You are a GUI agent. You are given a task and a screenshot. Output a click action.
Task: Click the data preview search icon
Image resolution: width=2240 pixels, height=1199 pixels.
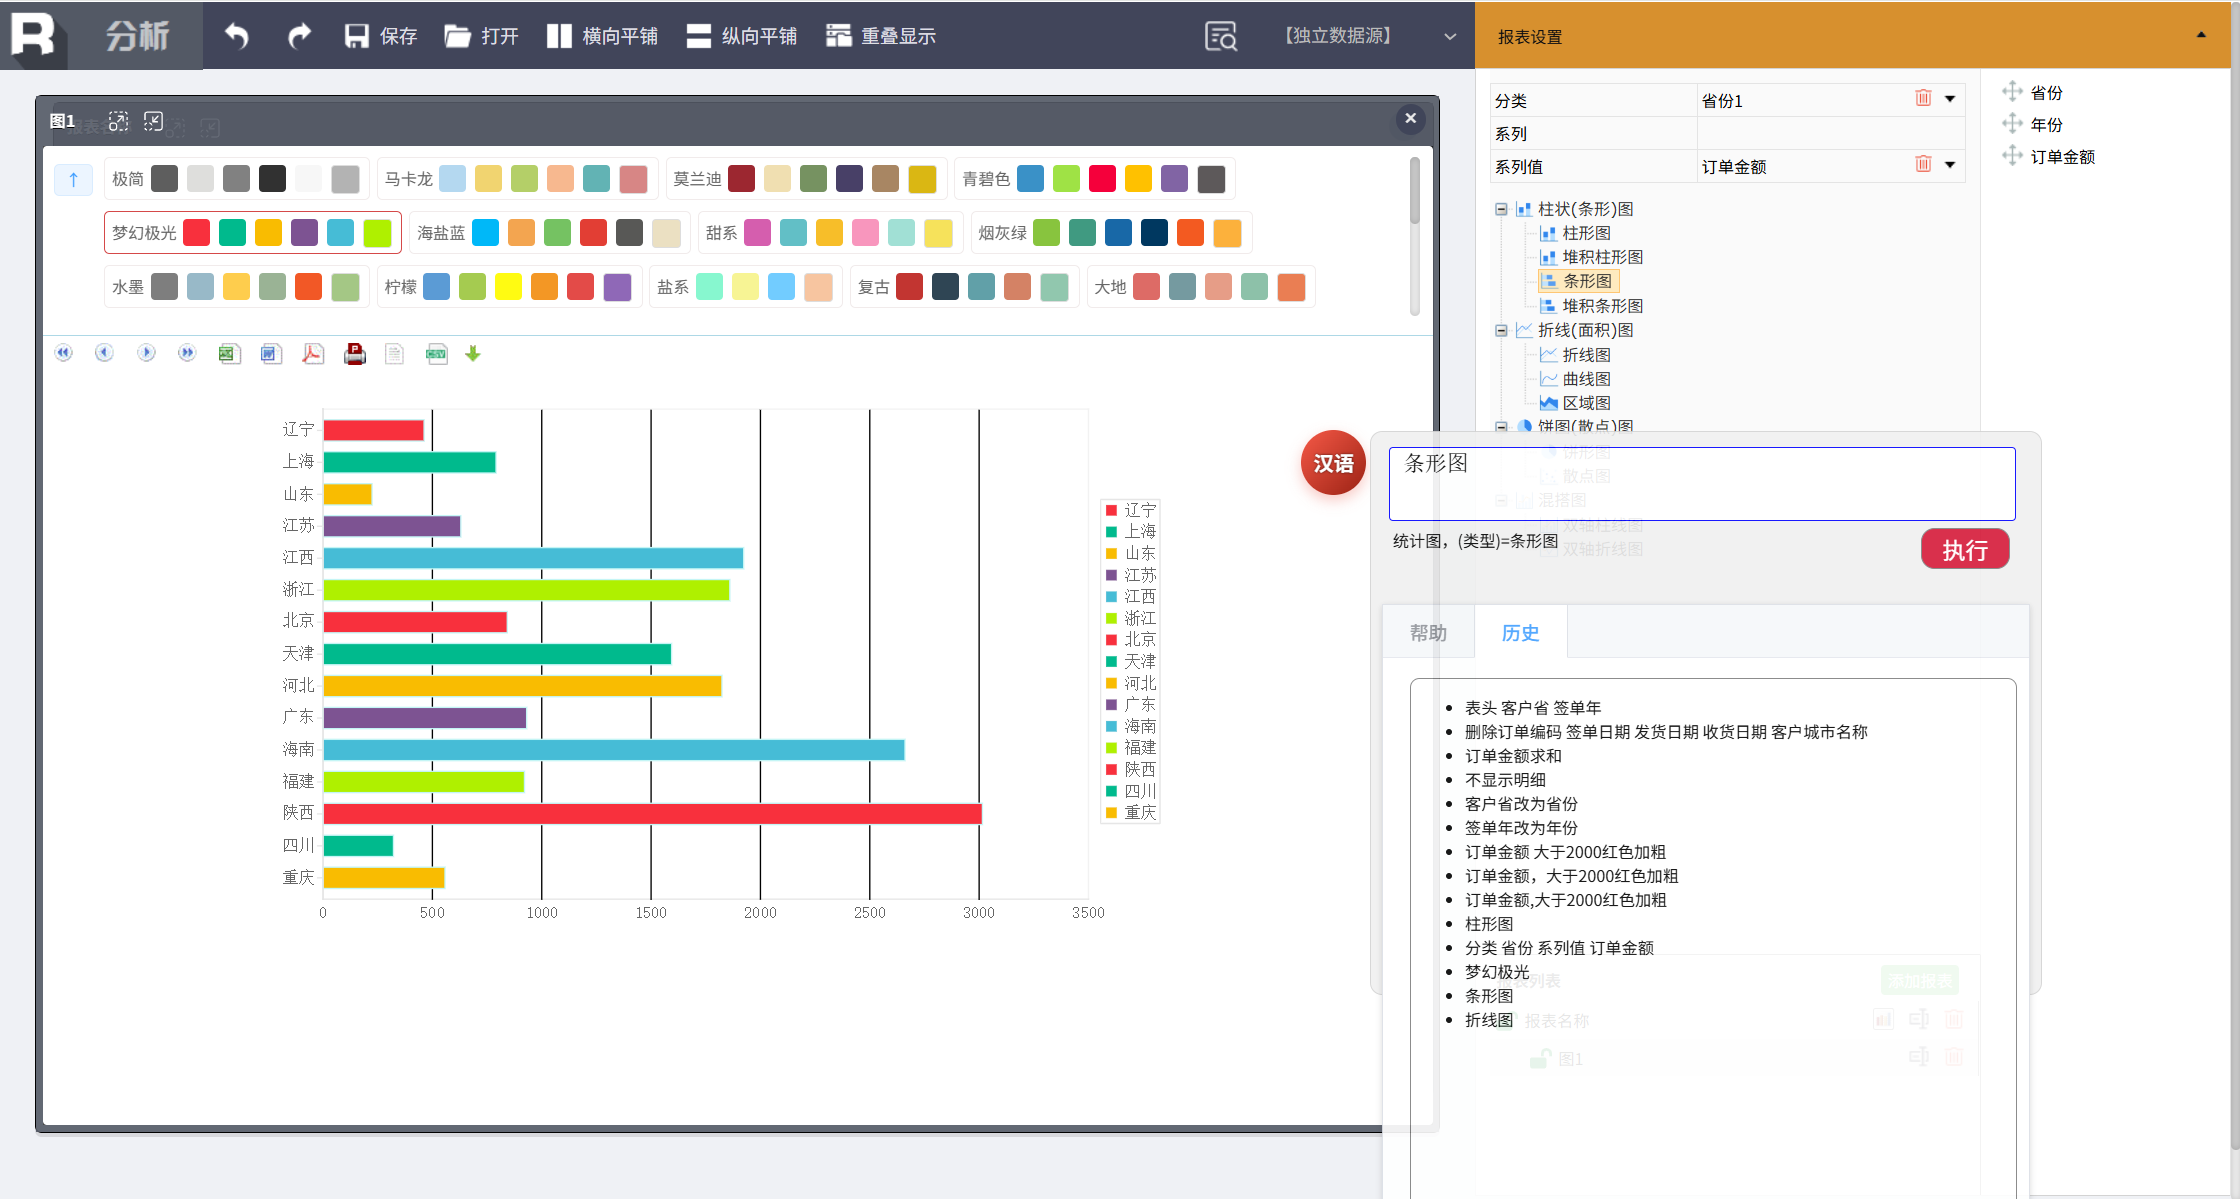tap(1221, 36)
